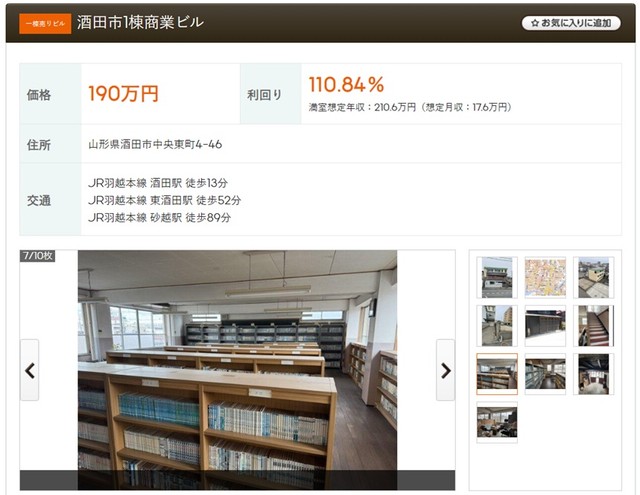Viewport: 640px width, 495px height.
Task: Show next photo with right arrow
Action: pyautogui.click(x=445, y=370)
